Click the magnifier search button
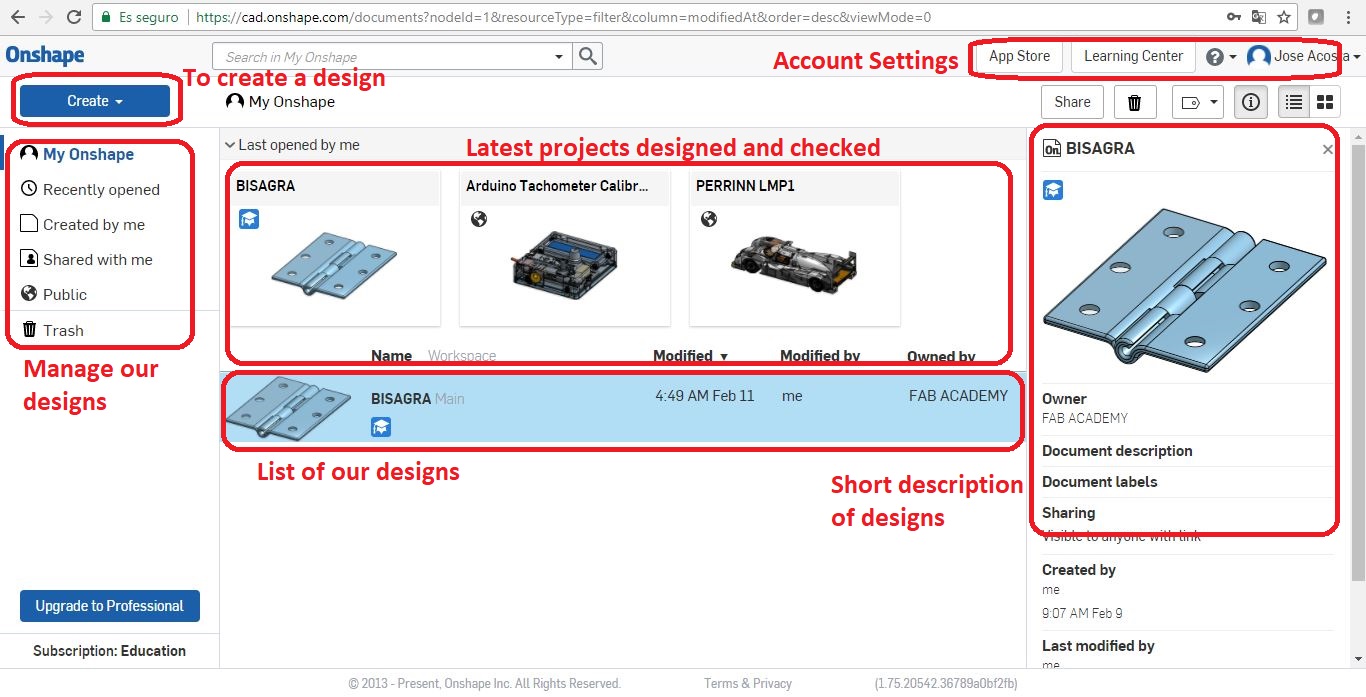 [x=589, y=57]
